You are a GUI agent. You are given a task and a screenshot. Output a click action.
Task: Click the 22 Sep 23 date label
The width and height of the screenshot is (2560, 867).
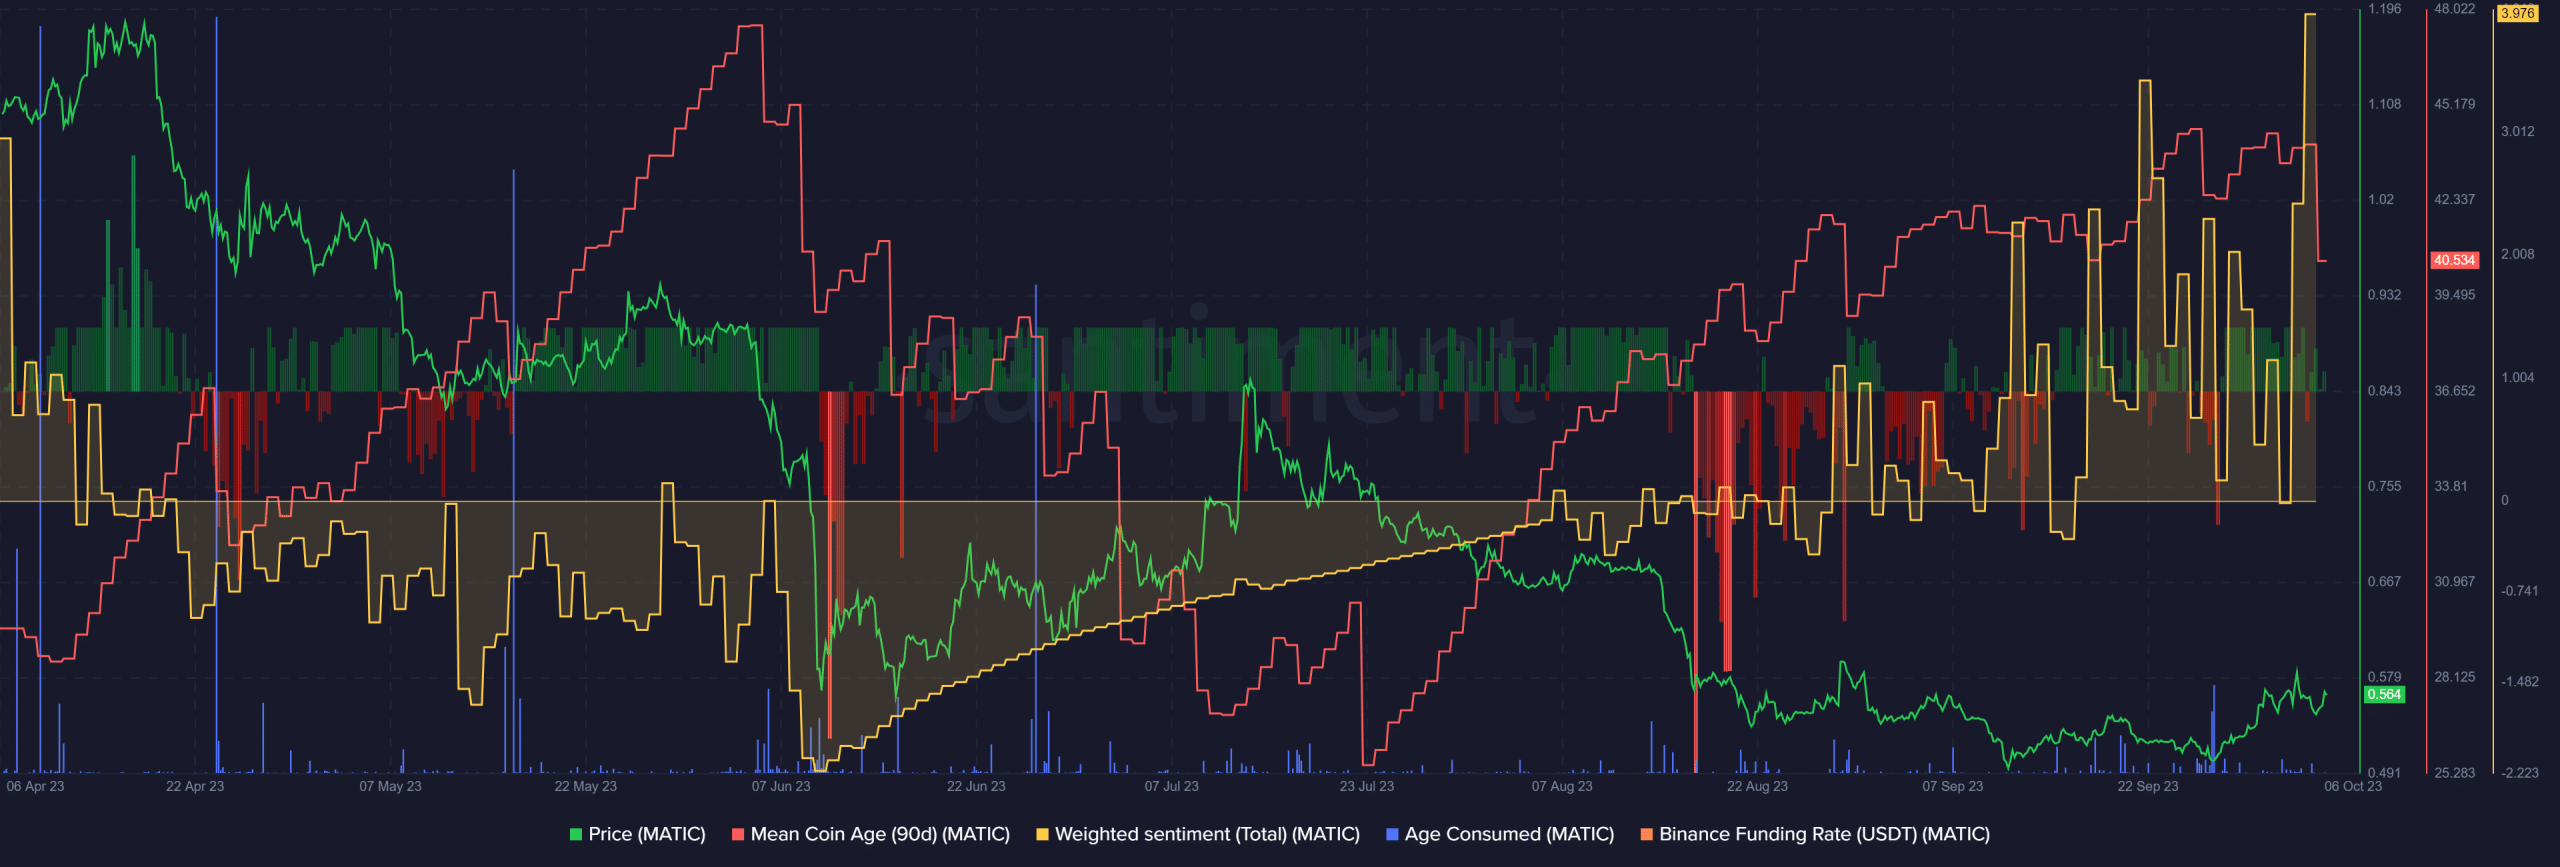click(x=2147, y=786)
